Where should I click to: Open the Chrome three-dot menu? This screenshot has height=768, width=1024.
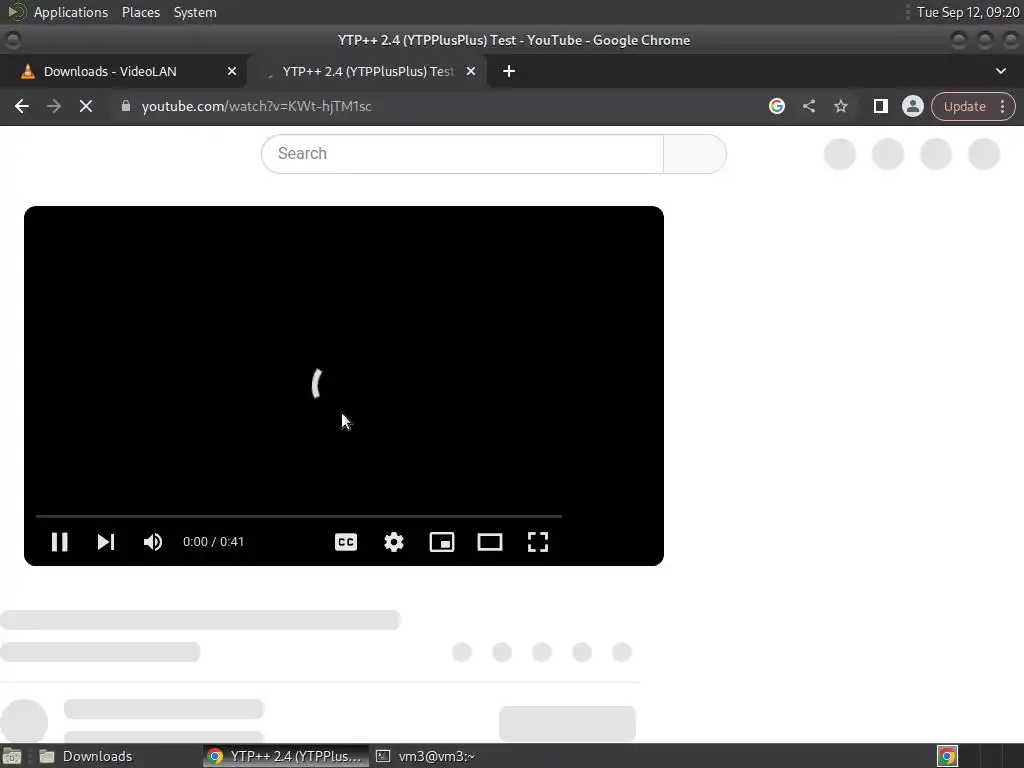(x=1002, y=106)
